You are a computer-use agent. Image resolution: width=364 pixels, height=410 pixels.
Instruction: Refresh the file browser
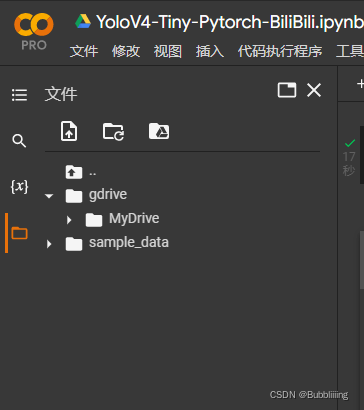click(113, 131)
